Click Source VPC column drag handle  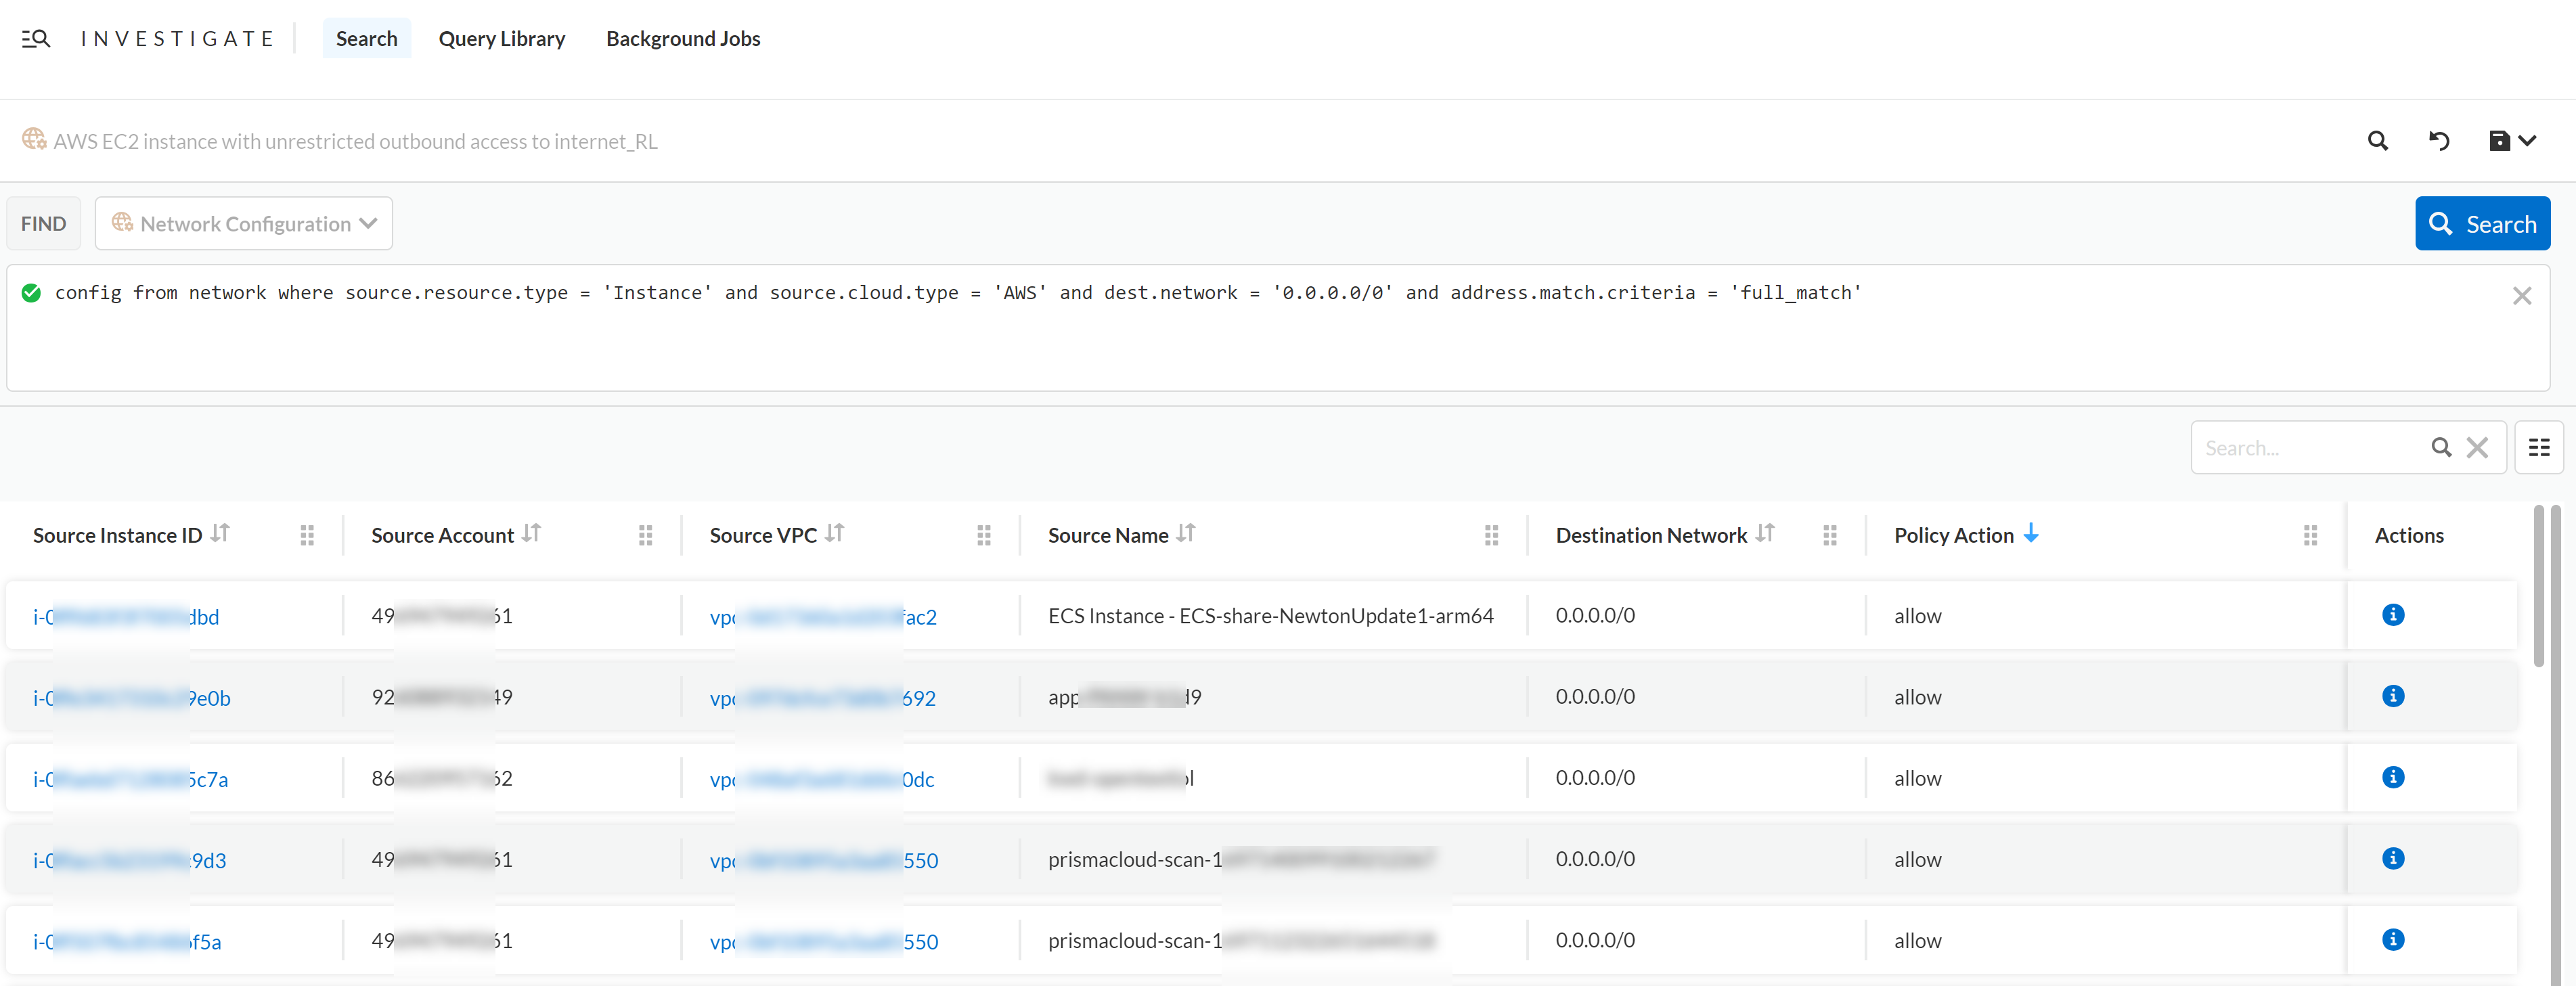coord(984,536)
